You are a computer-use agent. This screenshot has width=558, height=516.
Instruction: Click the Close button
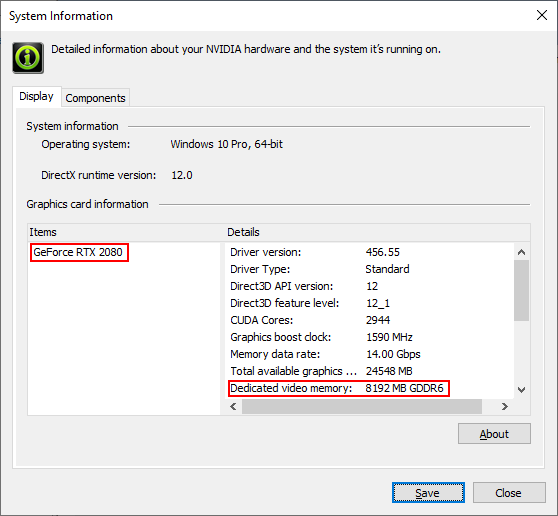pyautogui.click(x=509, y=493)
